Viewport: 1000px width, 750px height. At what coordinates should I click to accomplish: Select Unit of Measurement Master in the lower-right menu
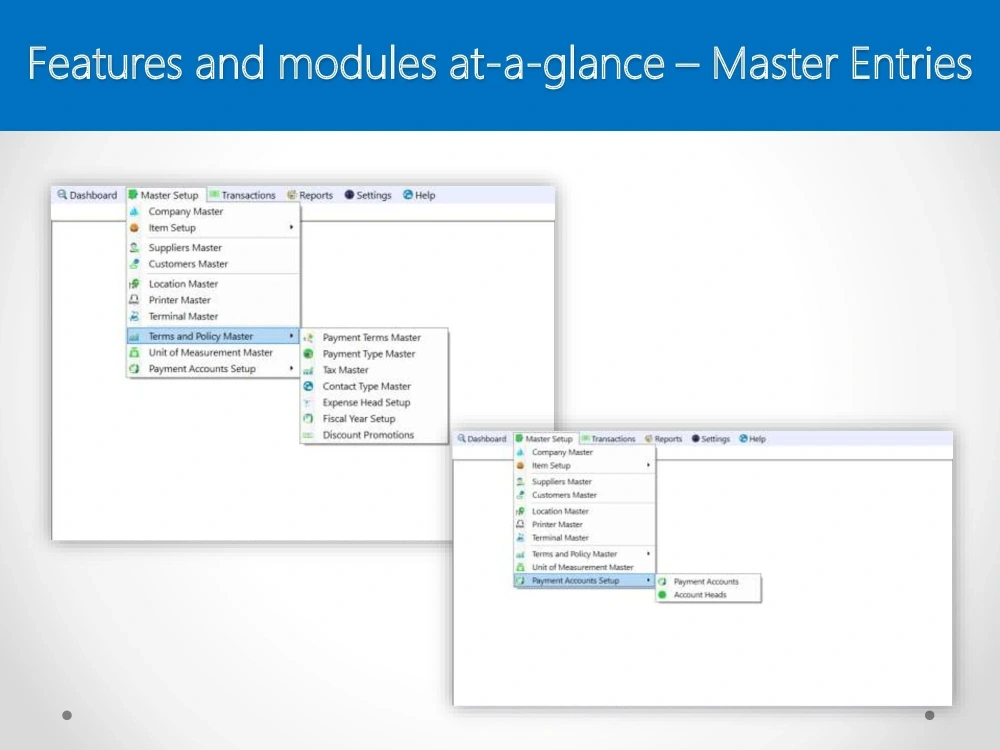[584, 567]
